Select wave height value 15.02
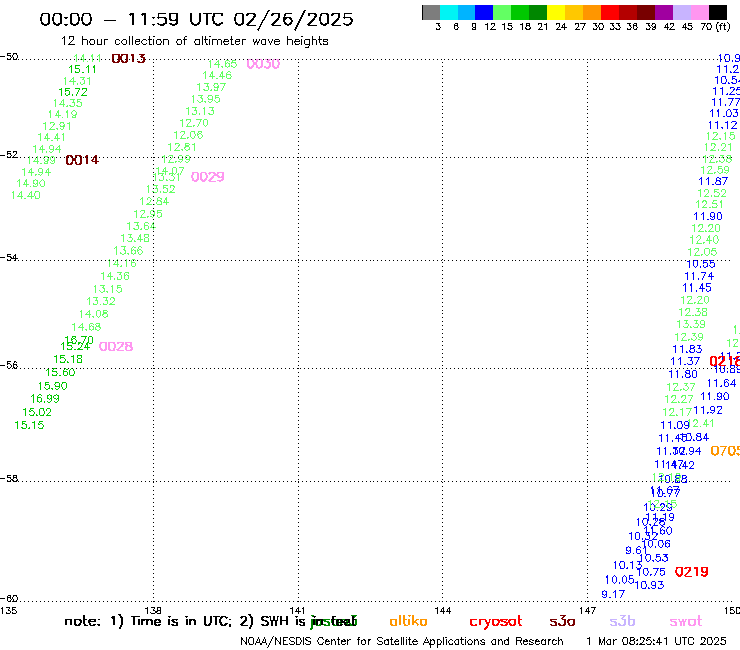The height and width of the screenshot is (650, 740). click(37, 412)
